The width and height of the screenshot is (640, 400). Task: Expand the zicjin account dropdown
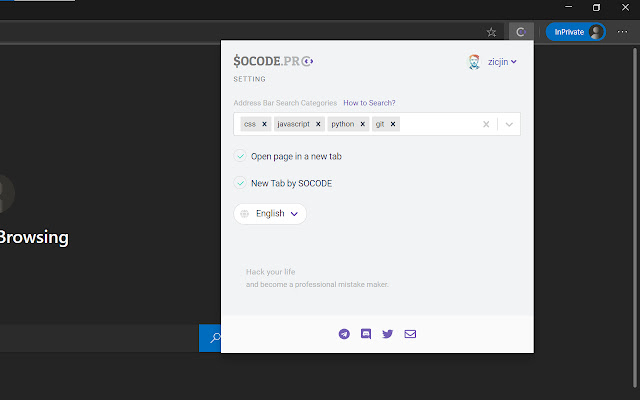[x=502, y=62]
